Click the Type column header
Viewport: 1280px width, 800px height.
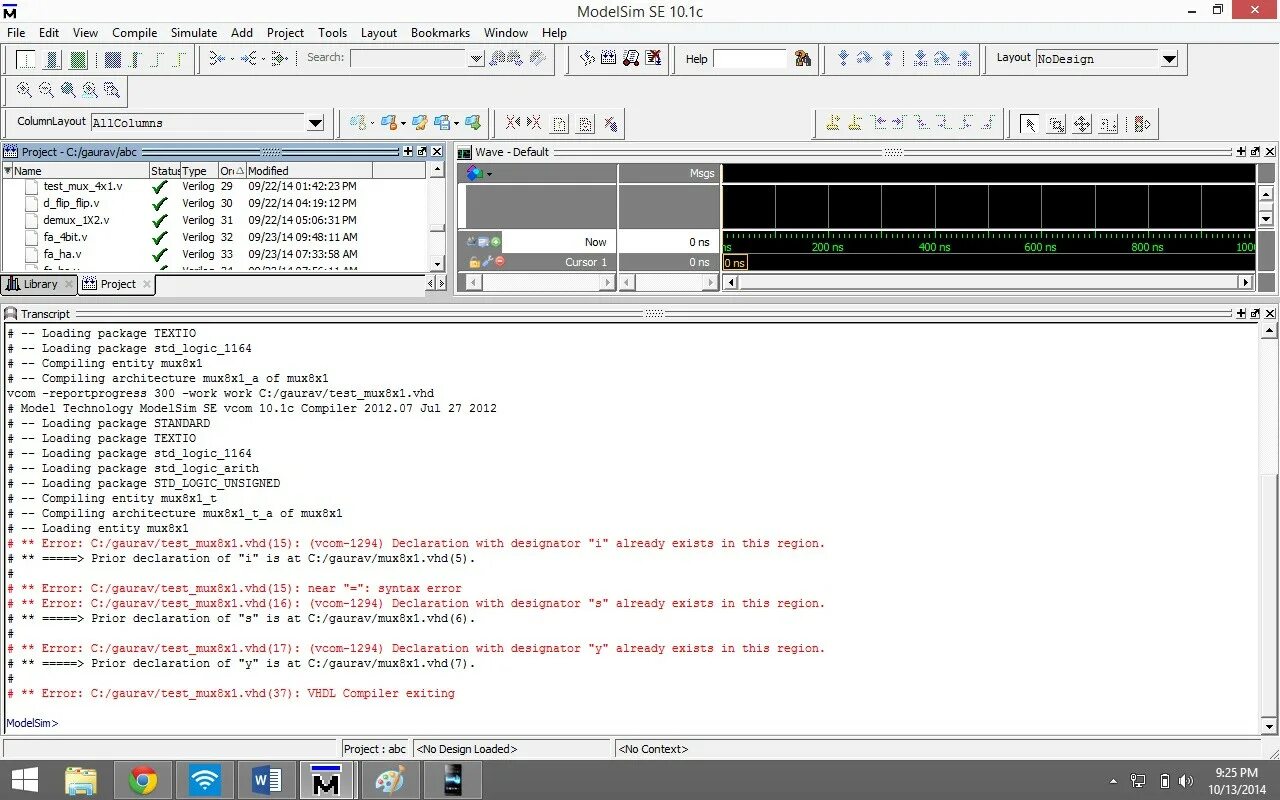point(198,171)
